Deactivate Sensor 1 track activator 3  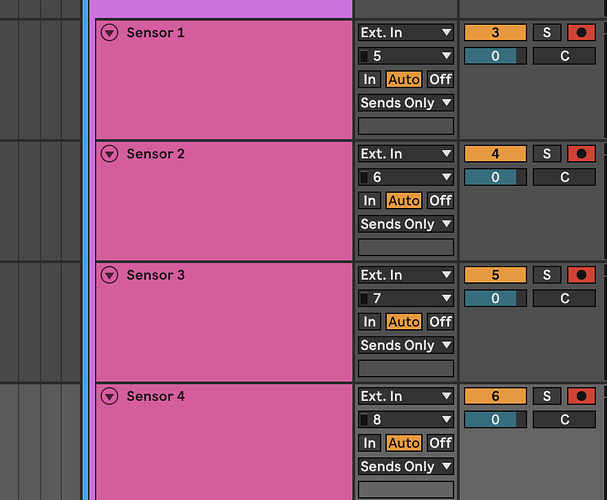pyautogui.click(x=495, y=33)
